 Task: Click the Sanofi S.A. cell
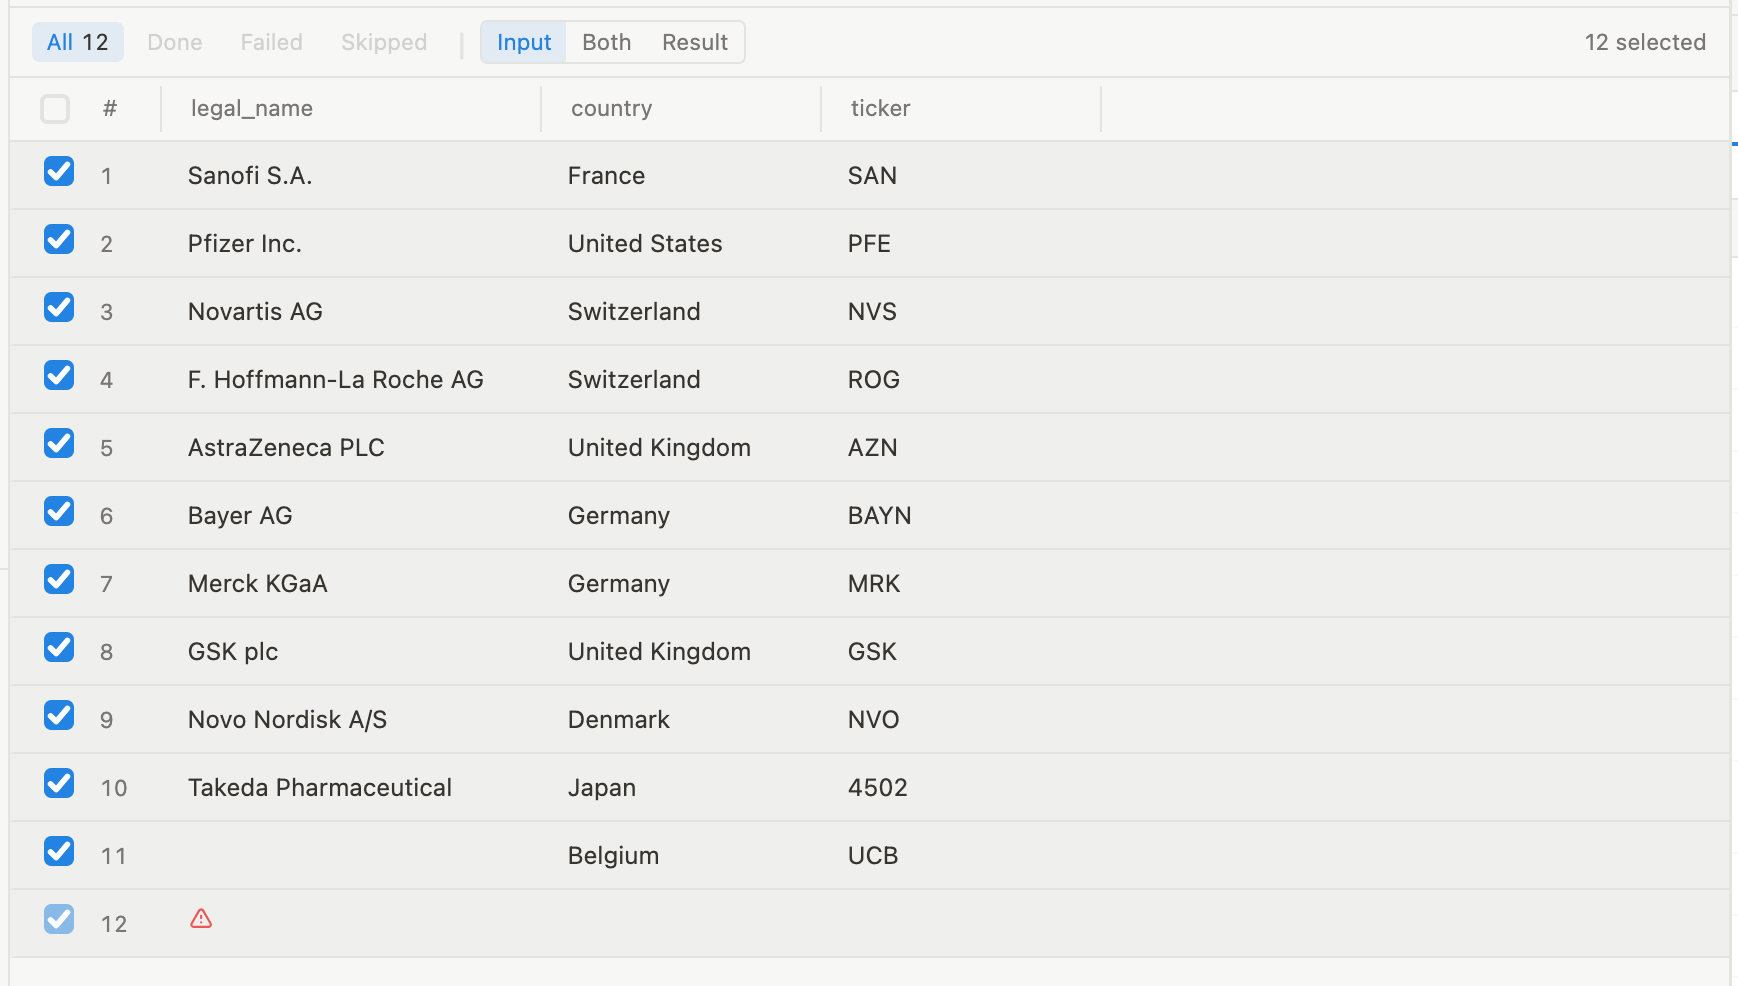tap(250, 176)
